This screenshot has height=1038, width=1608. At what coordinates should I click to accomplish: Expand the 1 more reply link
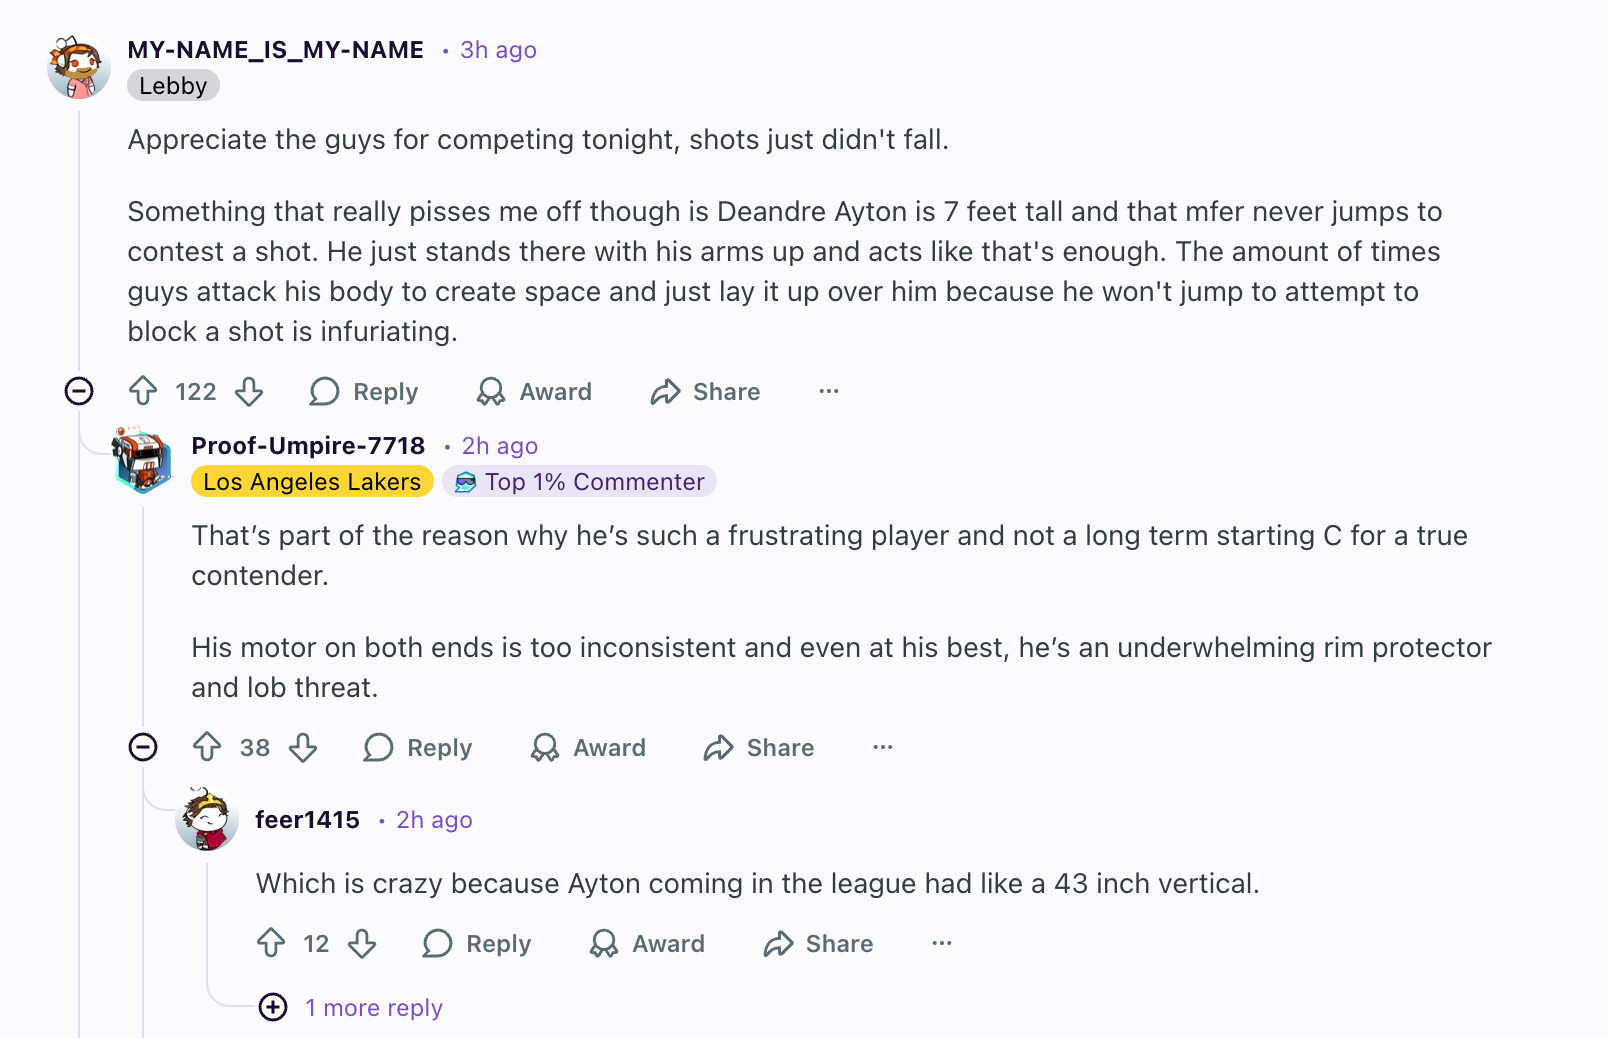[373, 1007]
